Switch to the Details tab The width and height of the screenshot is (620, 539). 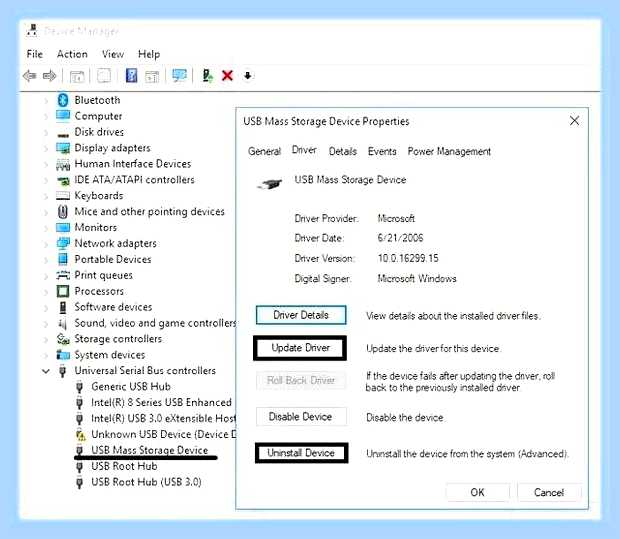pos(342,151)
